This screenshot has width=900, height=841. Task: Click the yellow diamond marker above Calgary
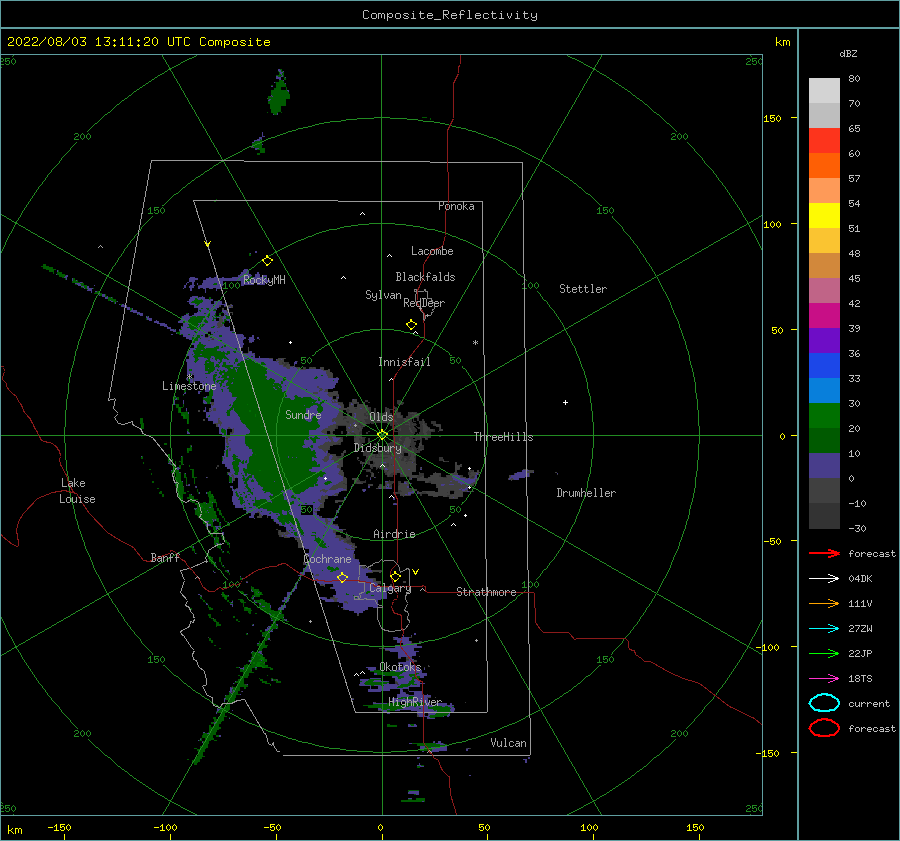(395, 576)
